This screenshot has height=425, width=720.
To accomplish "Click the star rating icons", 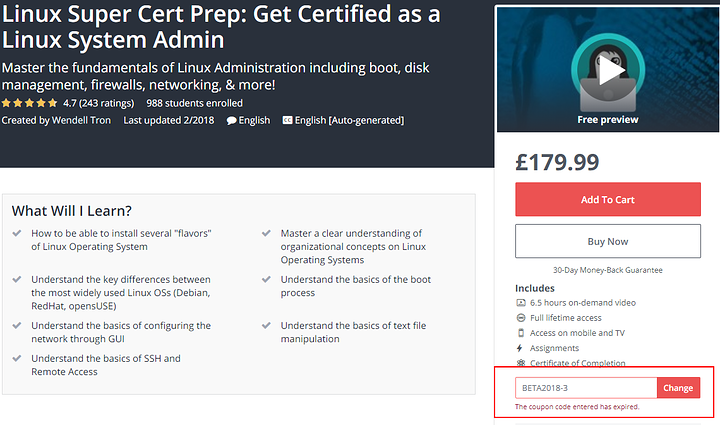I will (29, 102).
